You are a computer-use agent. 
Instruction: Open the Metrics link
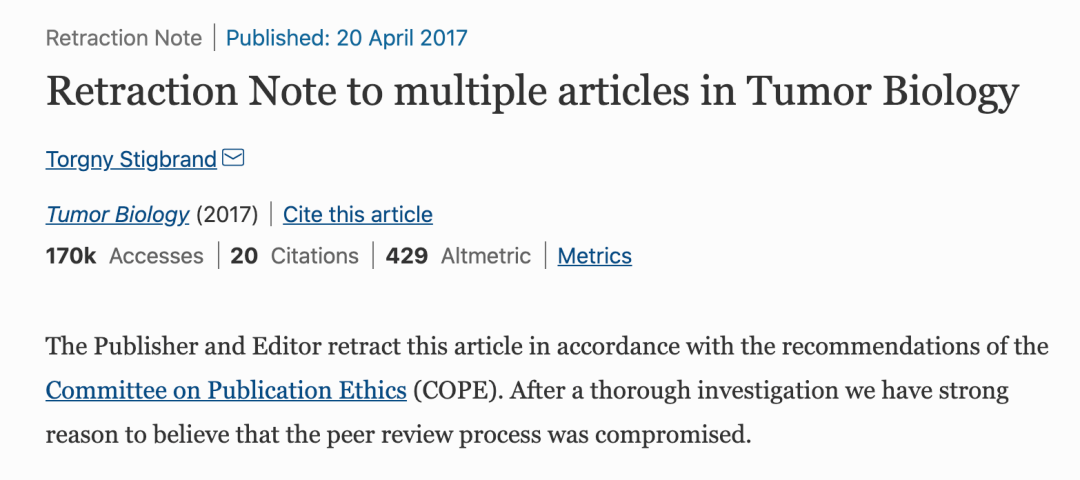pos(594,256)
